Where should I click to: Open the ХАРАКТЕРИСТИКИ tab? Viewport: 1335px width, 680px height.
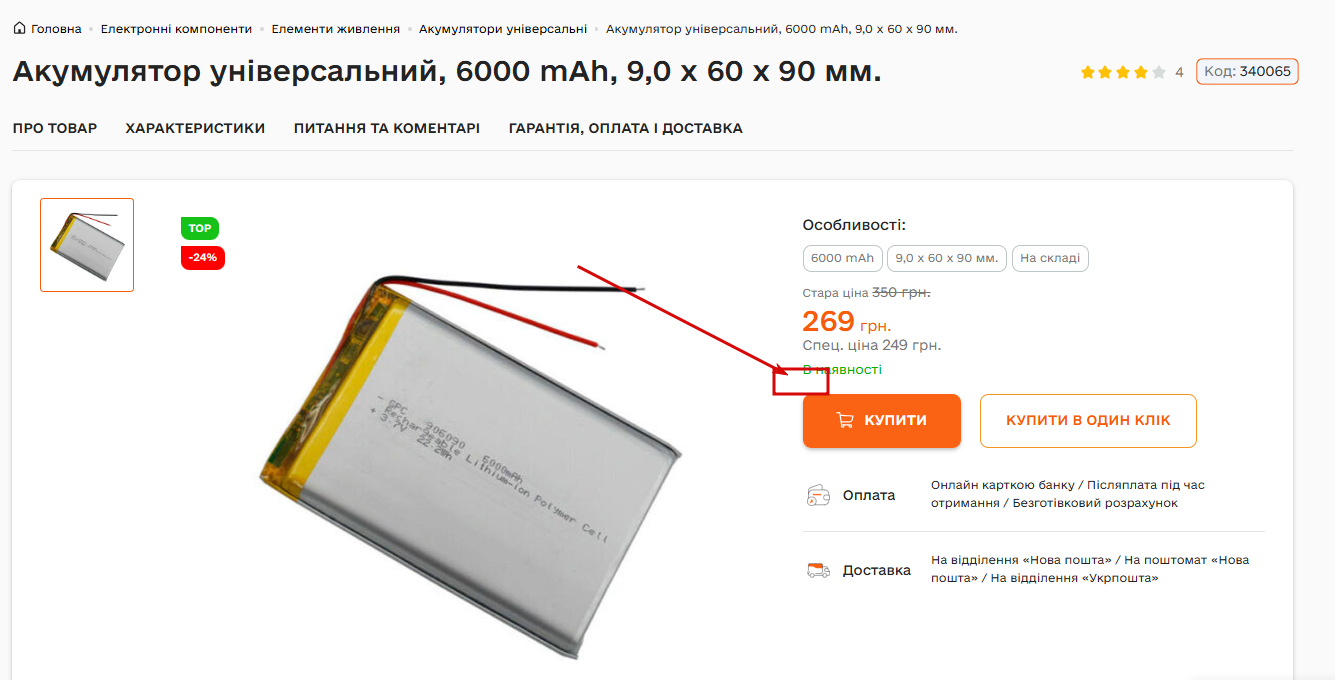[x=195, y=128]
